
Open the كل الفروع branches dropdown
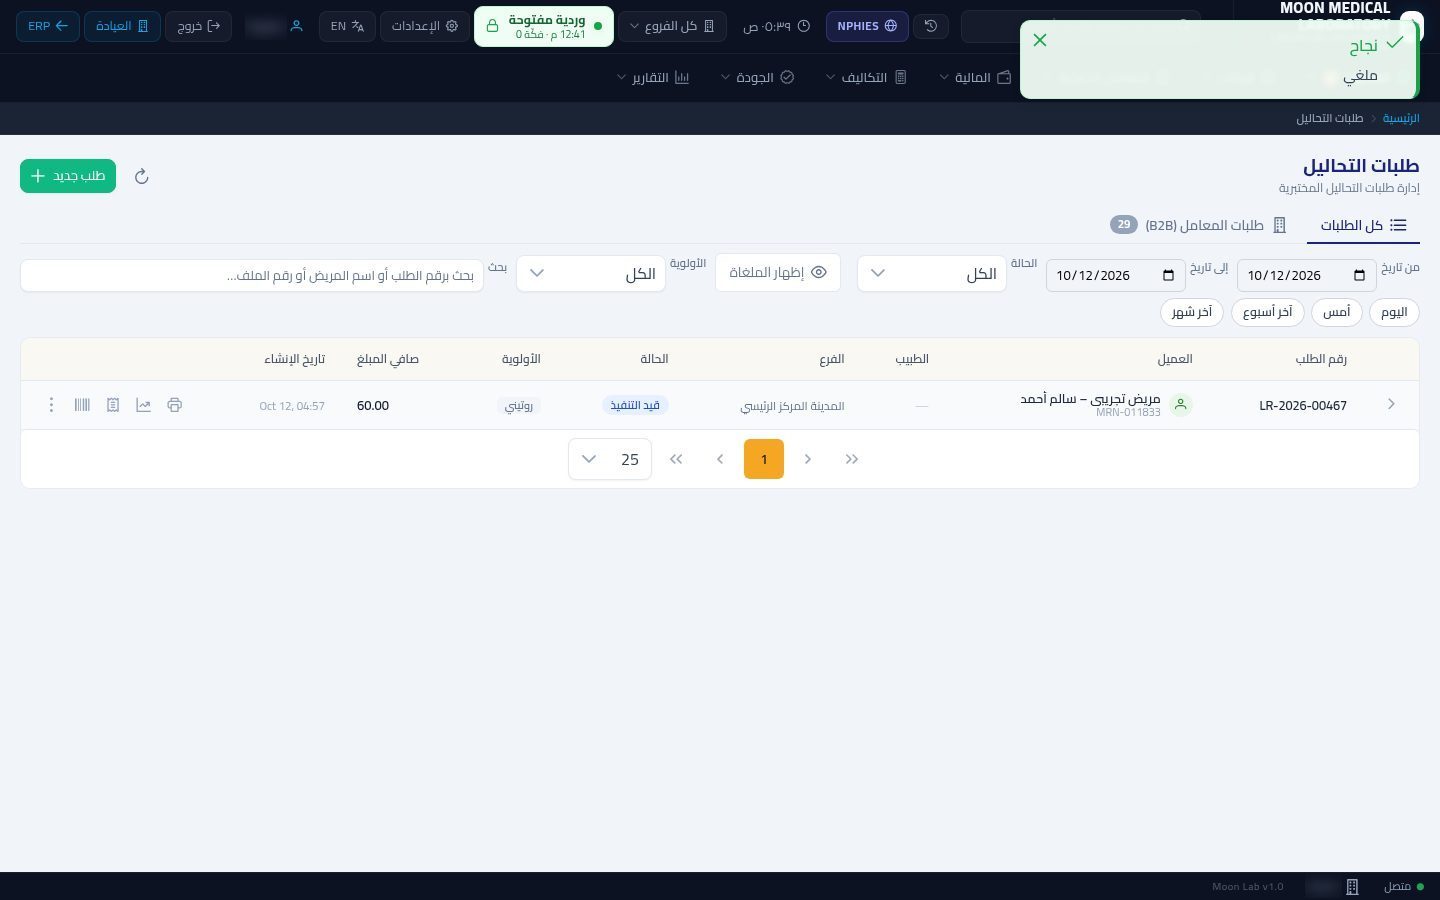(672, 26)
